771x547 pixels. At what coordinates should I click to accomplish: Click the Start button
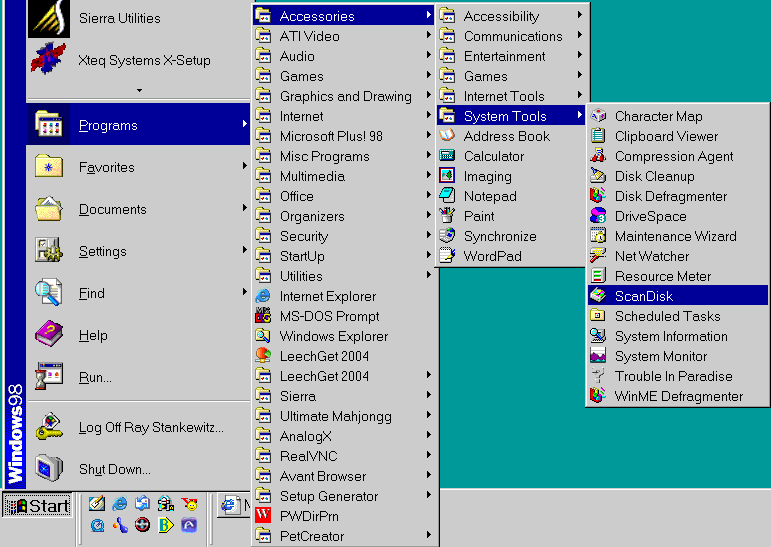click(x=37, y=505)
